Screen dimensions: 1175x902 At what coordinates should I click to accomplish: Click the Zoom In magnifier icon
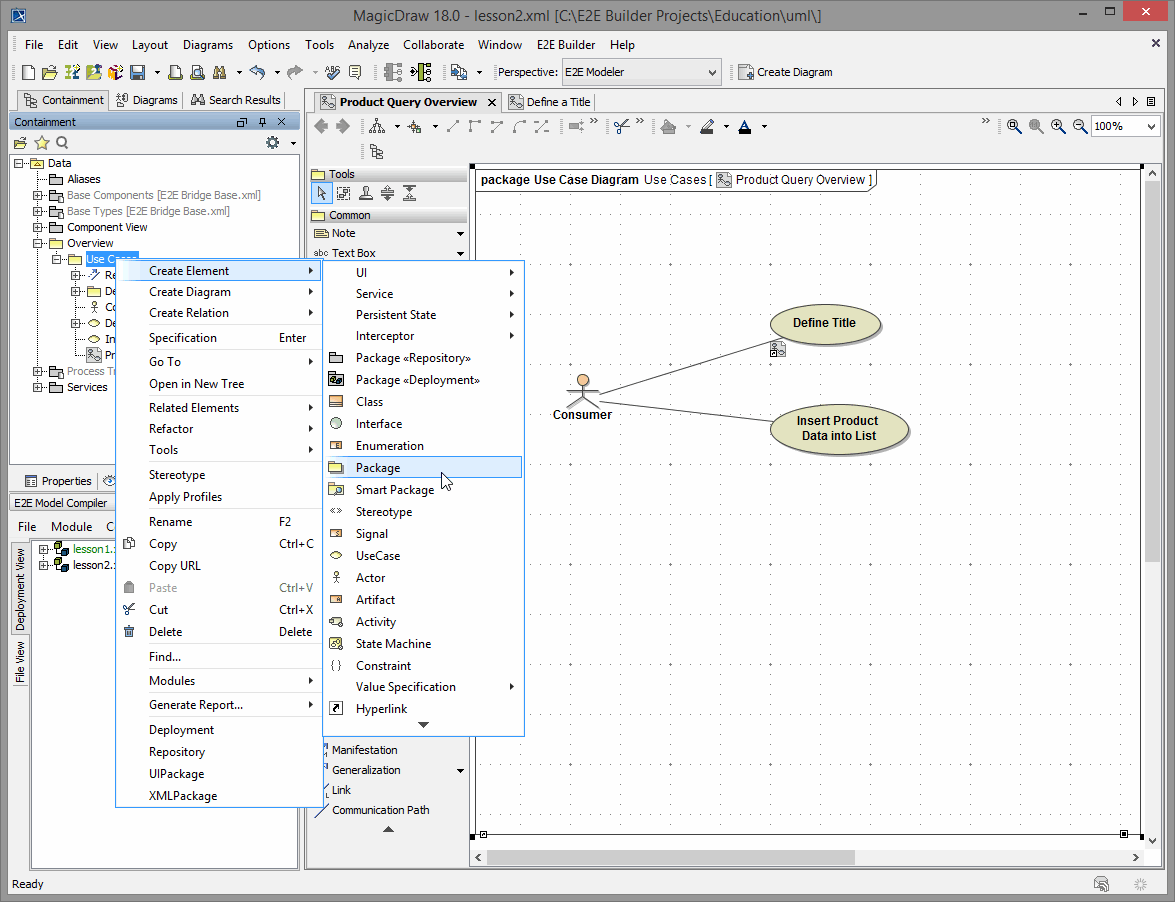[1058, 127]
